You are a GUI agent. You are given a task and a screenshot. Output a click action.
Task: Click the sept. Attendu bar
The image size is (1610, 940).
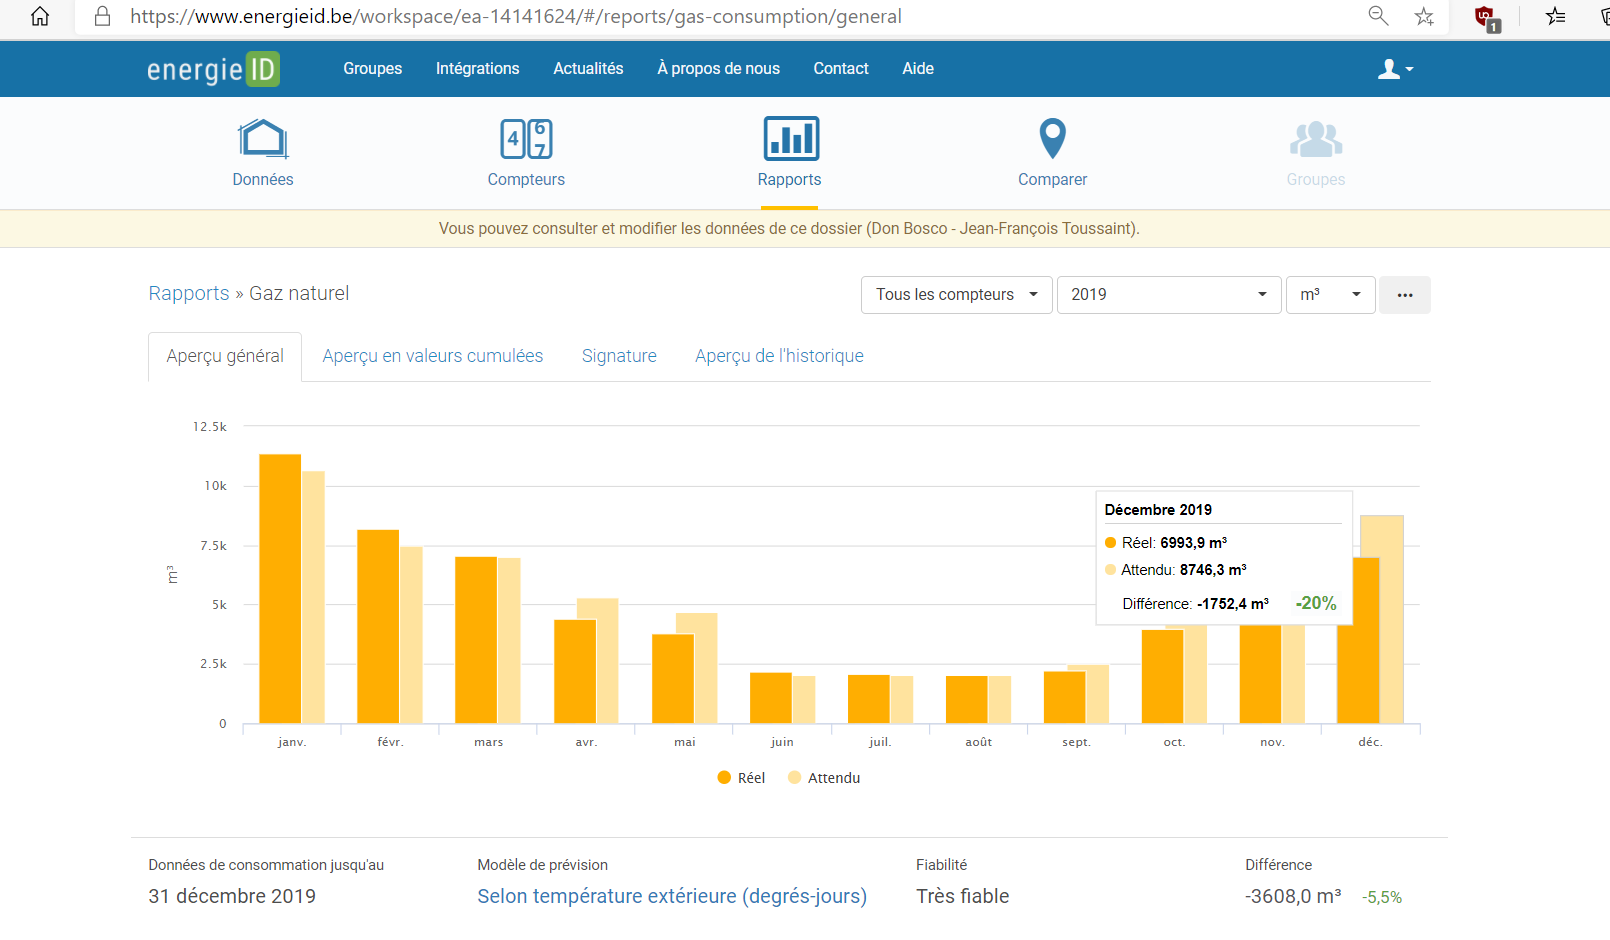tap(1097, 694)
